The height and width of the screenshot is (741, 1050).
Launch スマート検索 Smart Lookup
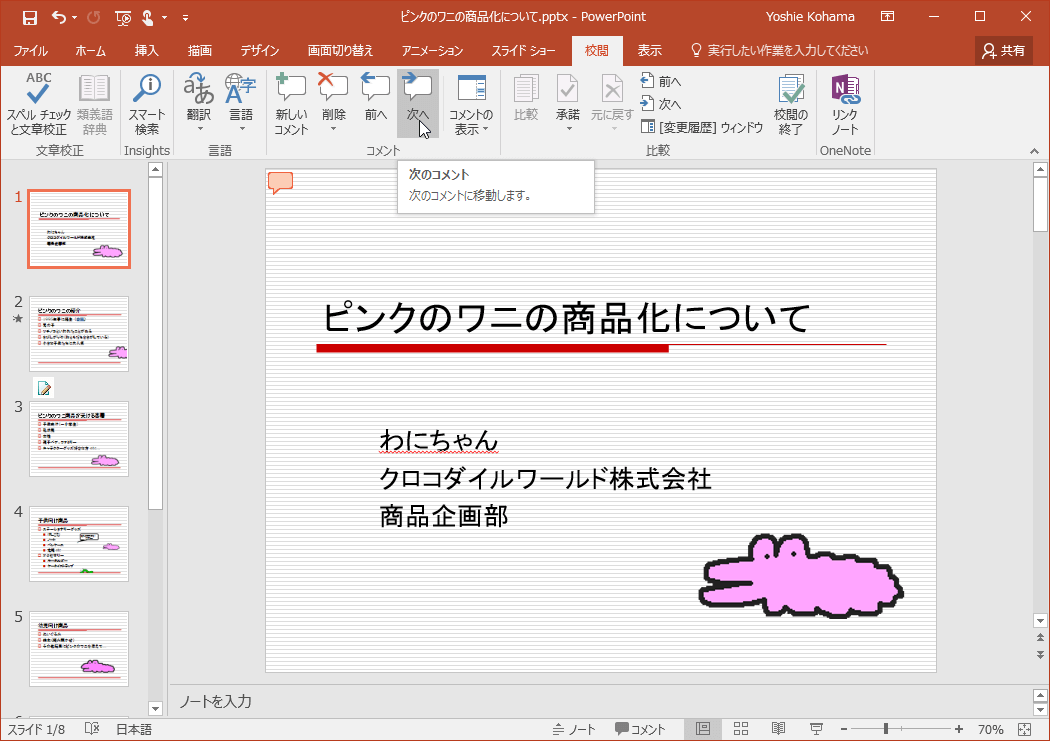click(x=146, y=106)
